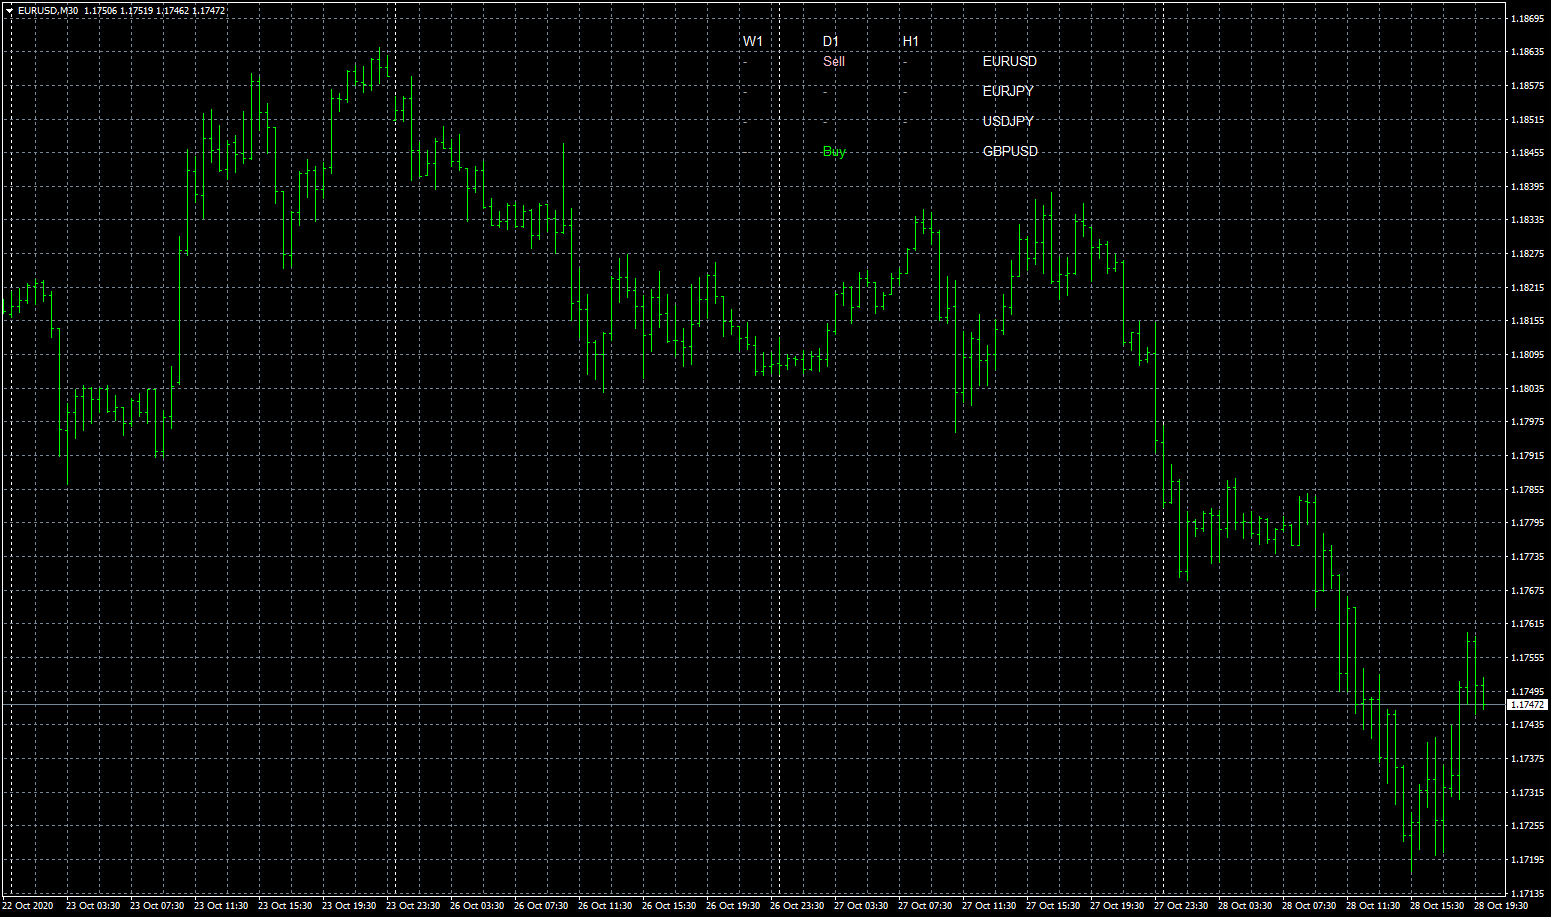Click the 28 Oct 07:30 time label
Image resolution: width=1551 pixels, height=917 pixels.
[1309, 906]
